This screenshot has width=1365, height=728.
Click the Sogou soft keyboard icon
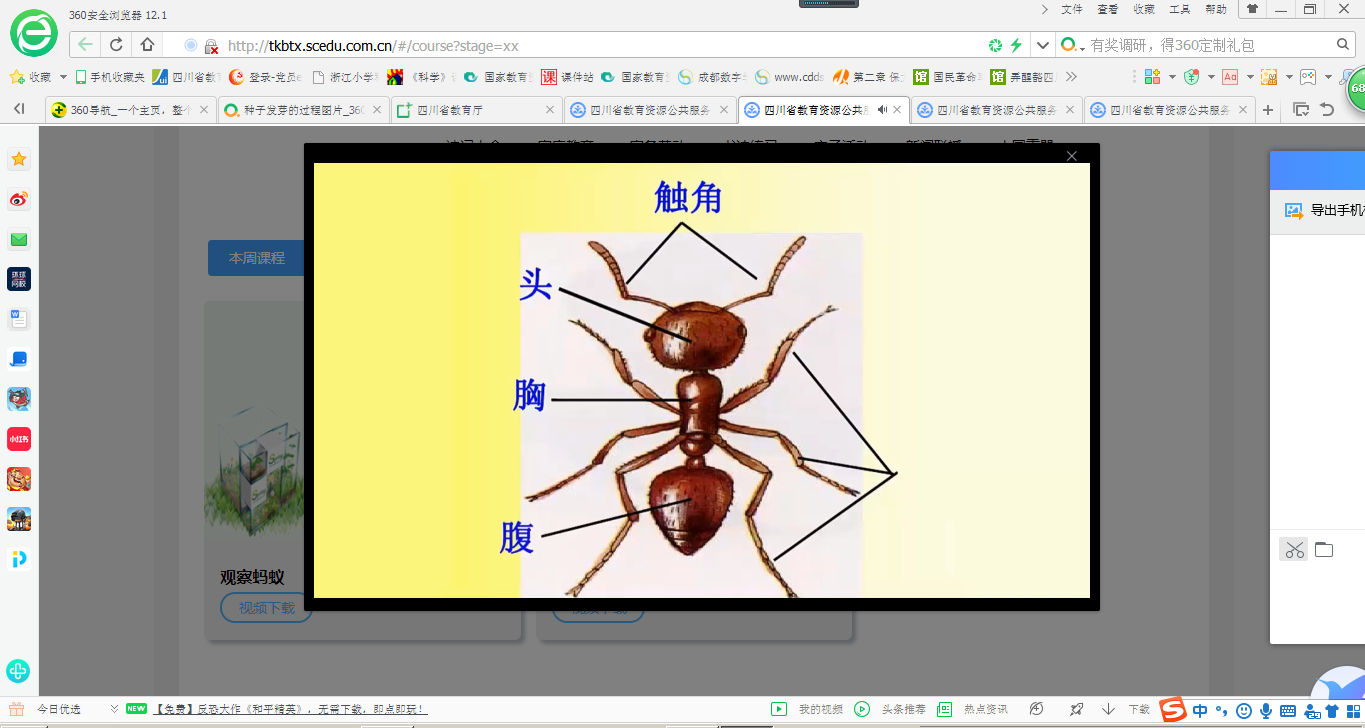(x=1288, y=711)
